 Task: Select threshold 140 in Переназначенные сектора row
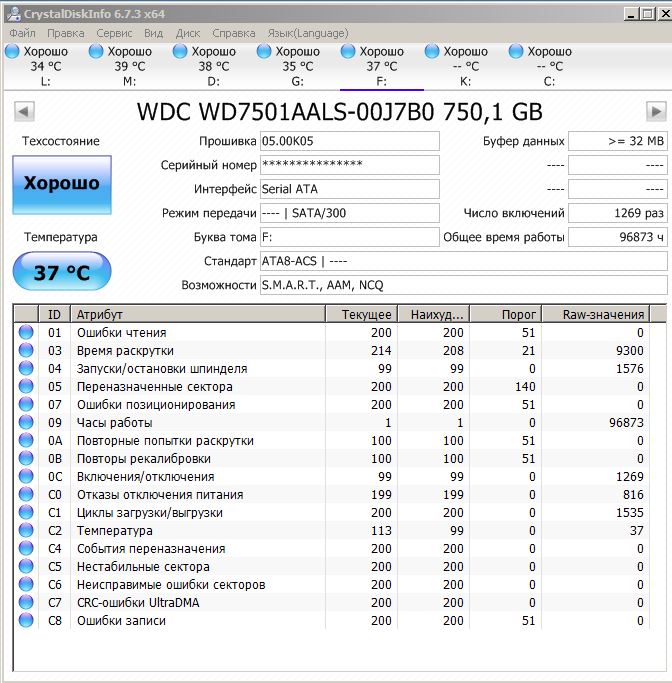click(525, 386)
